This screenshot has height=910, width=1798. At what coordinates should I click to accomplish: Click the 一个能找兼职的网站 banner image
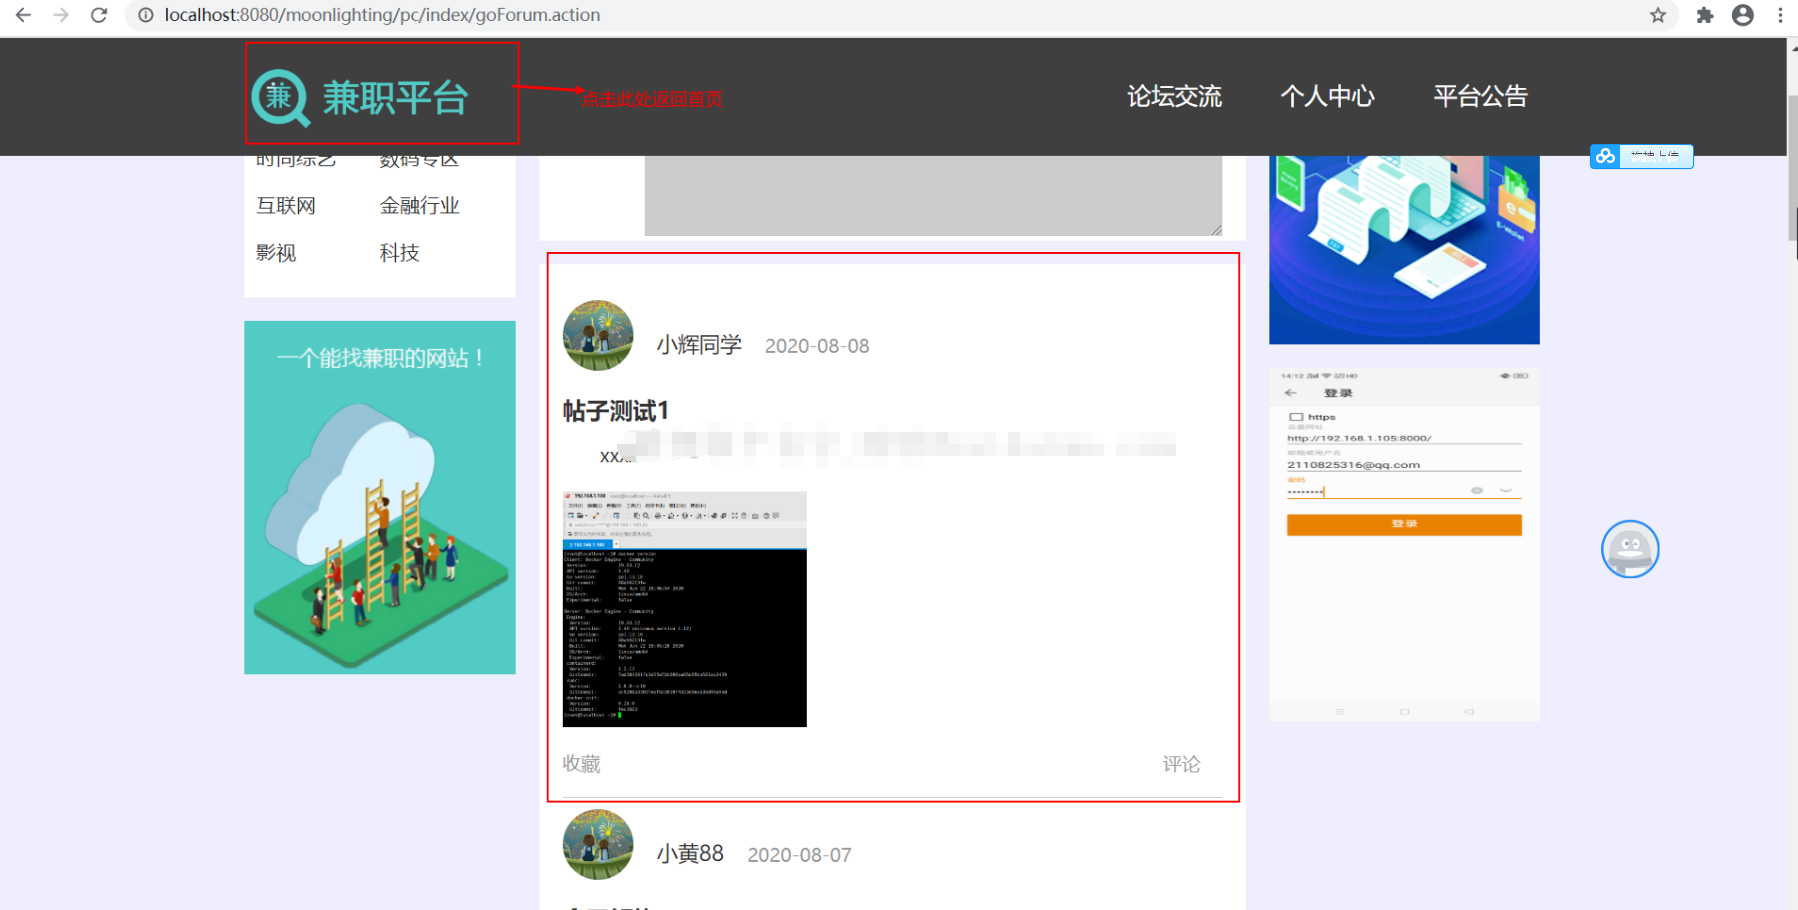(x=380, y=497)
